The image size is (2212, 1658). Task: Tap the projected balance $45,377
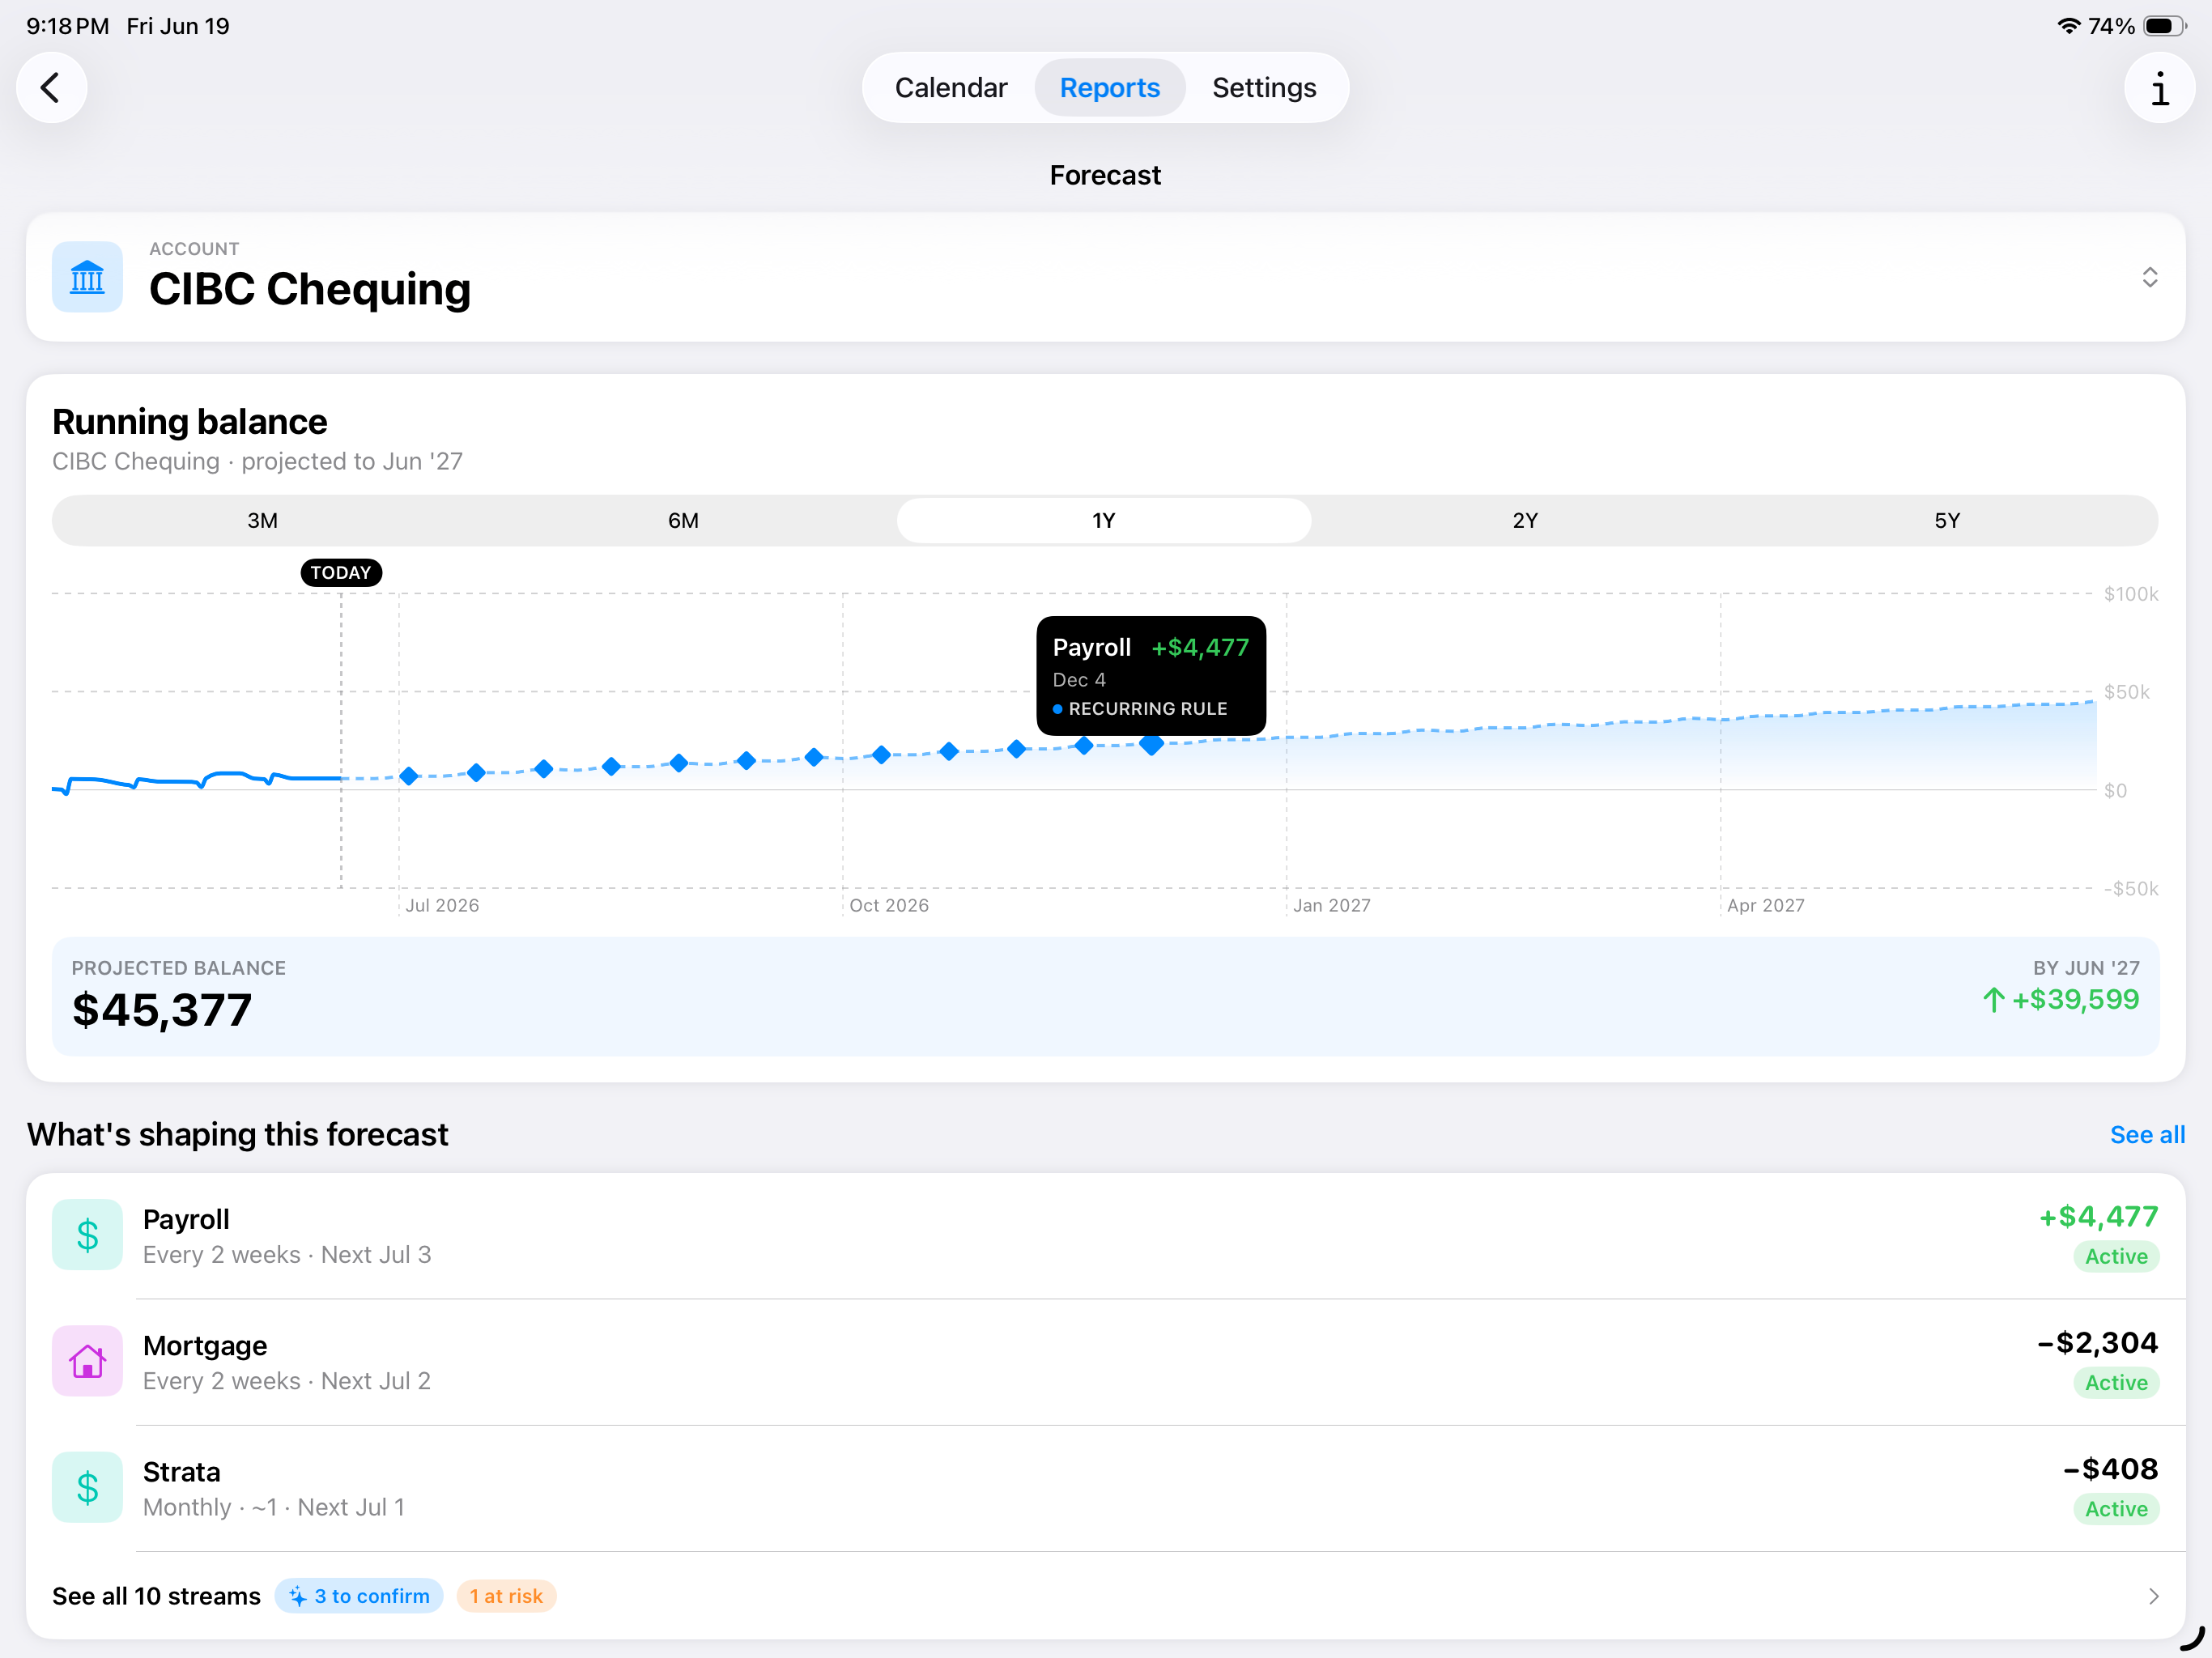click(162, 1010)
